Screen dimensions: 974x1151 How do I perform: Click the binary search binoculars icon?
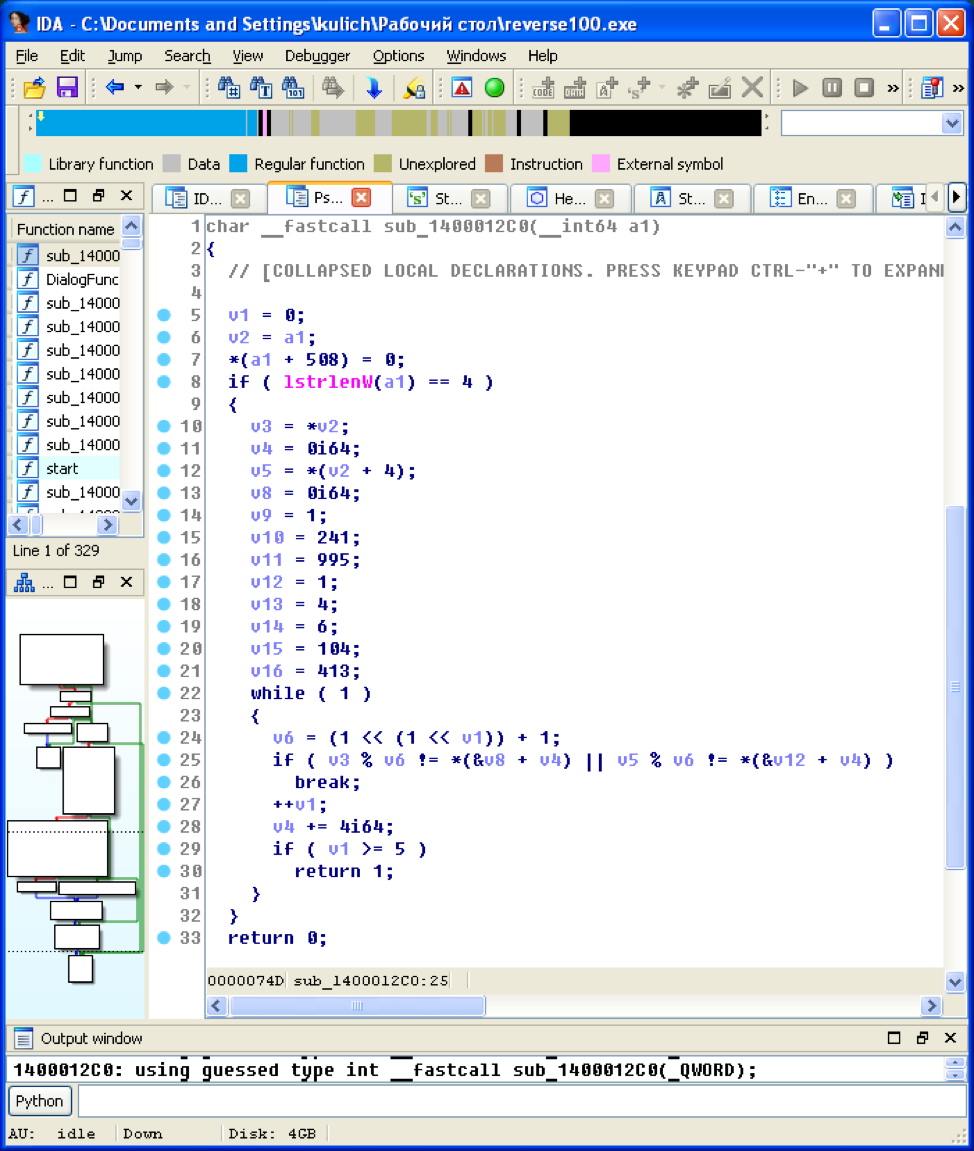click(293, 88)
